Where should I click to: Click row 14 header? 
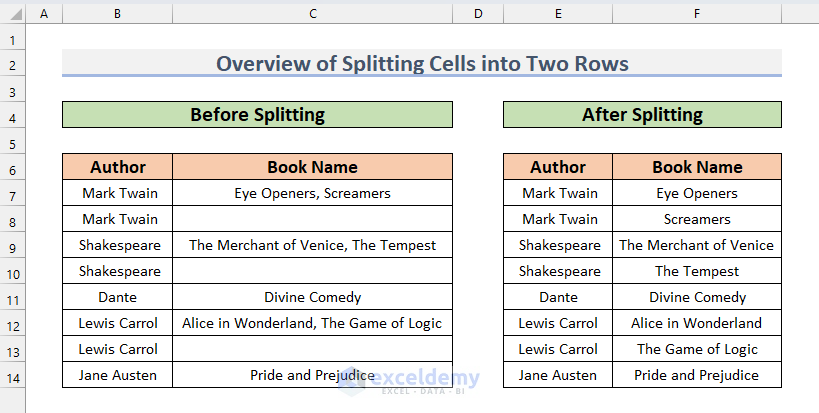click(x=13, y=375)
